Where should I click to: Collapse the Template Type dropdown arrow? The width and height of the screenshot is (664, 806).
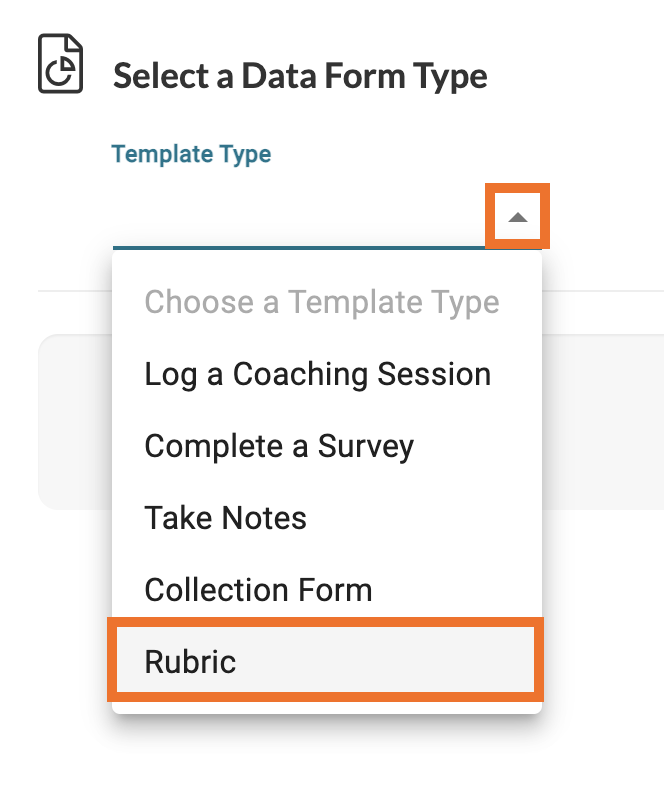(517, 216)
